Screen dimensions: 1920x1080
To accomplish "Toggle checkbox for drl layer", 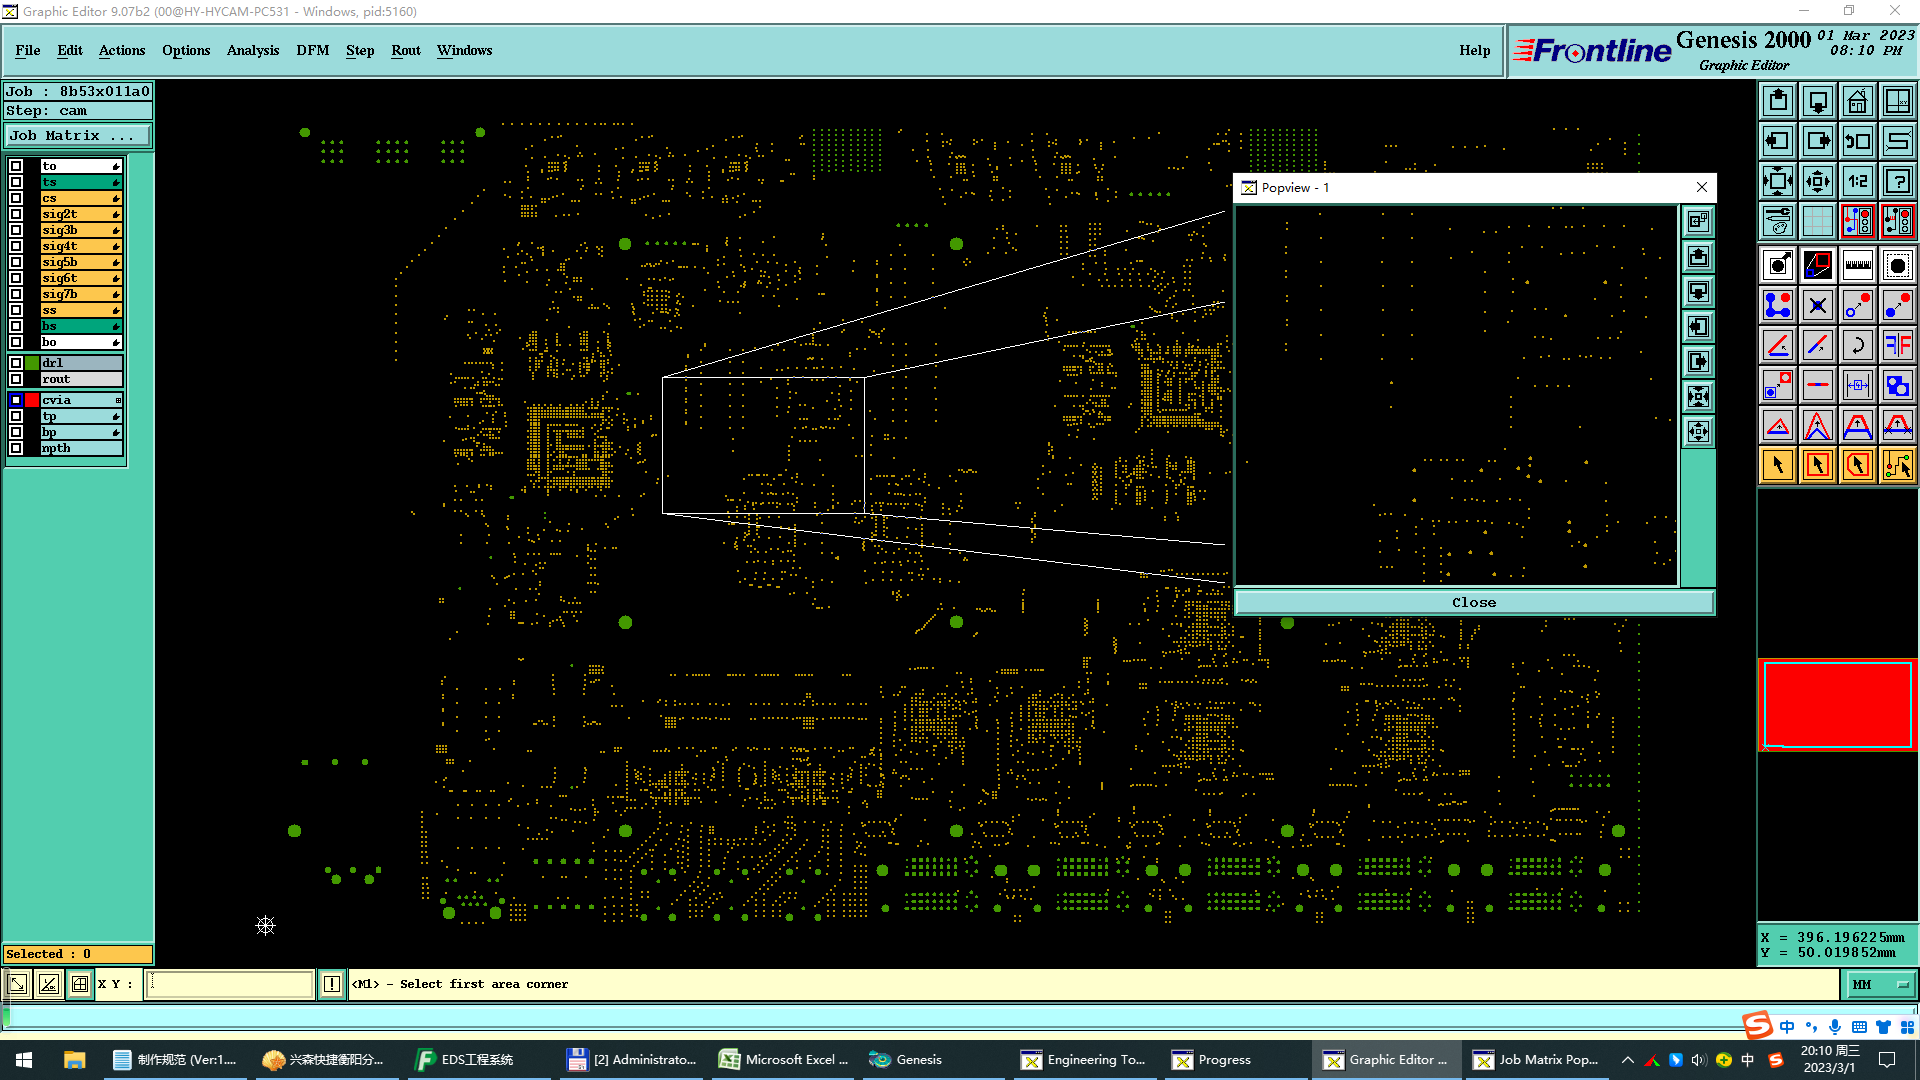I will (x=16, y=363).
